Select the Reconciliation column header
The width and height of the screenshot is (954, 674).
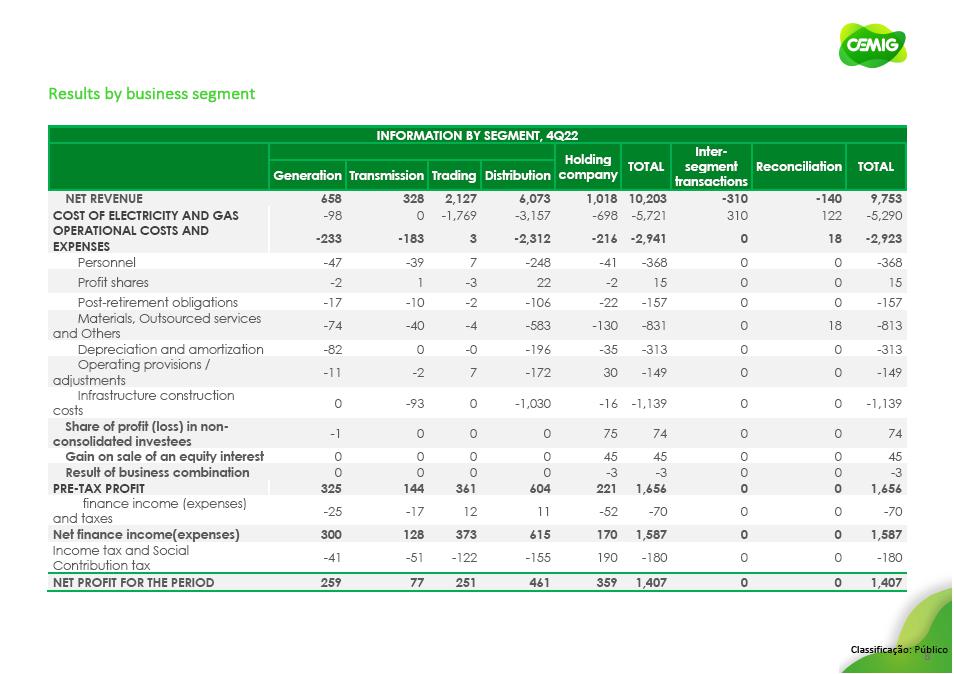coord(799,166)
